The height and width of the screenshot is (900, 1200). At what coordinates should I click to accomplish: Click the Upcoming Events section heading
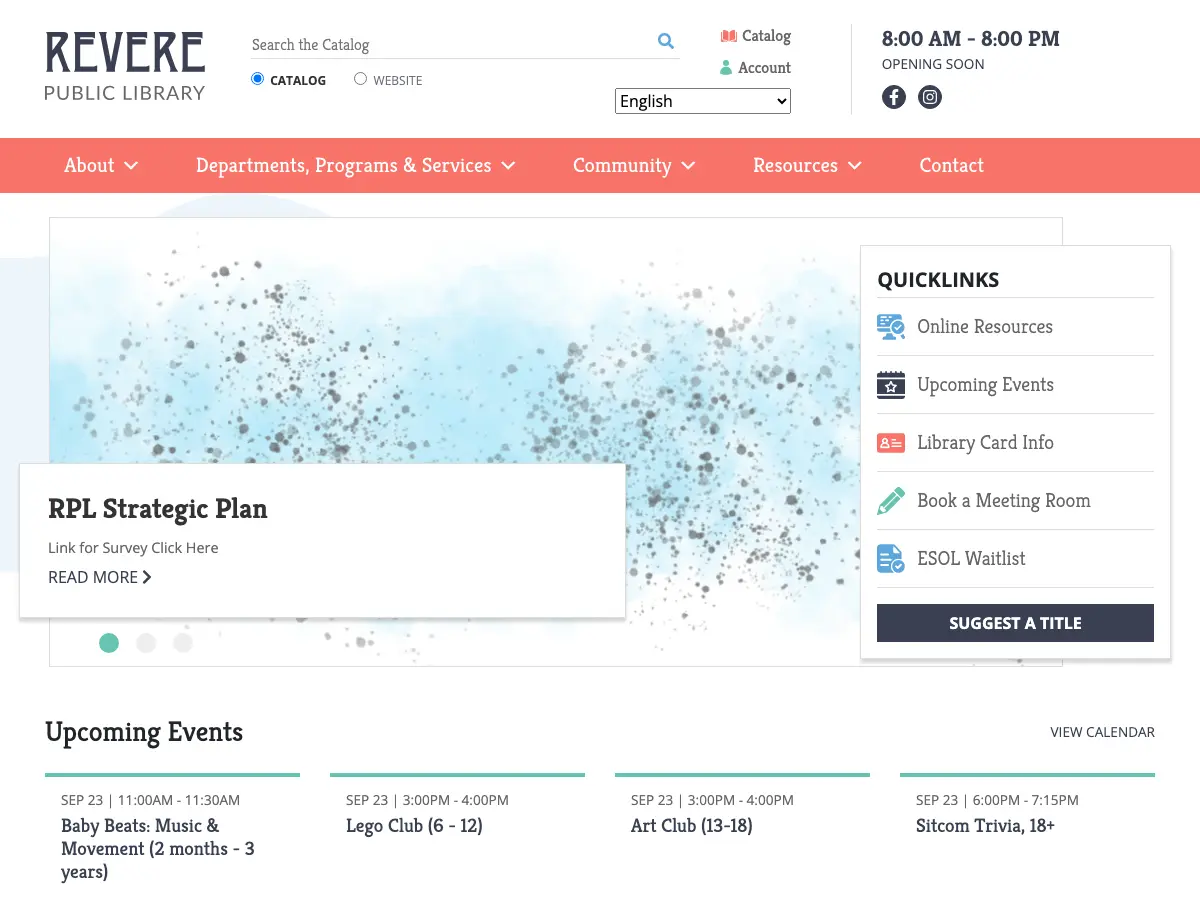point(144,733)
